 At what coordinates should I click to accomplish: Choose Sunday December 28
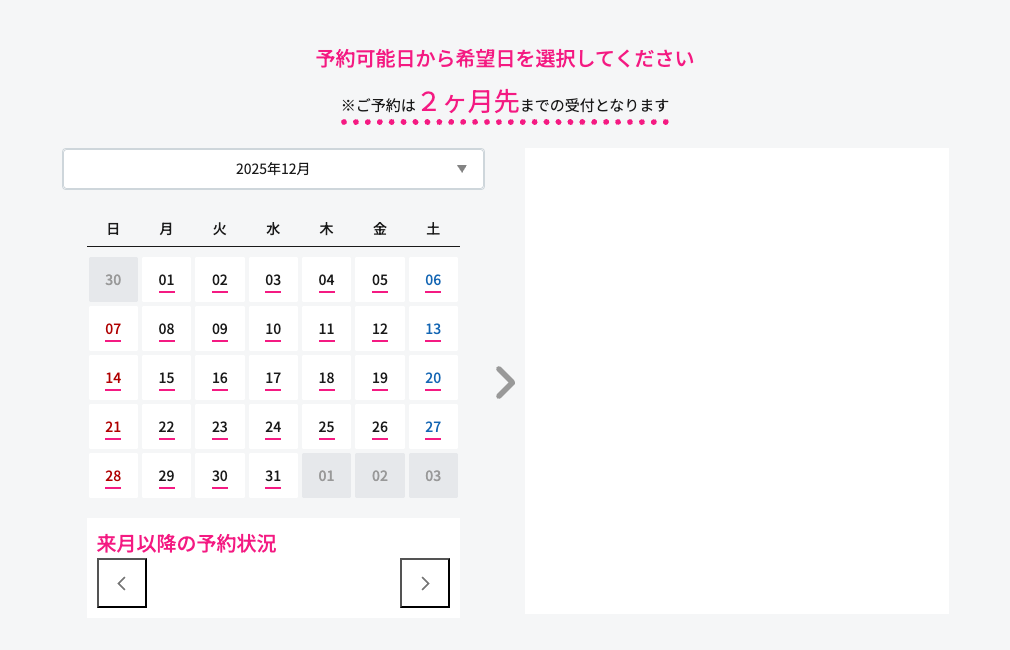click(113, 476)
